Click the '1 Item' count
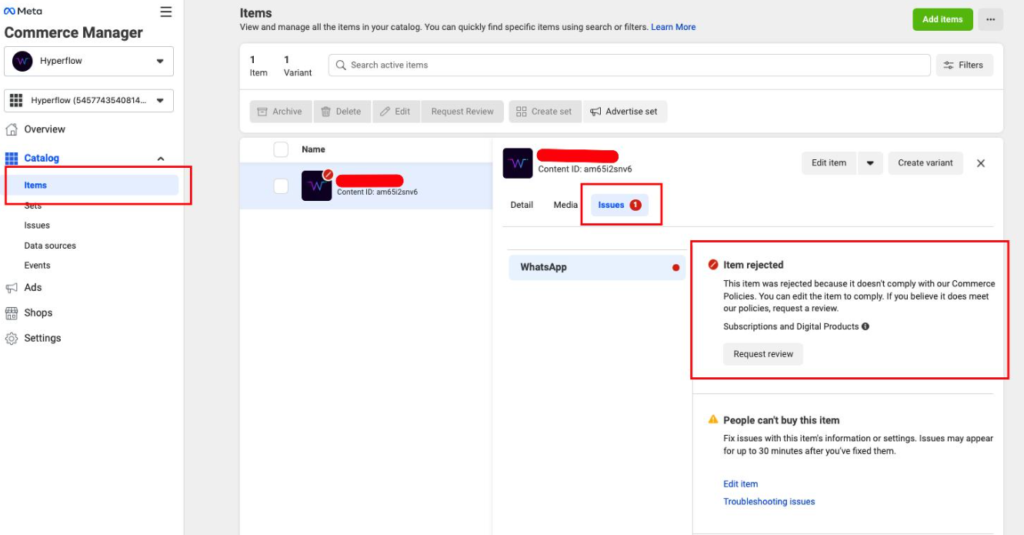The image size is (1024, 535). [x=259, y=66]
